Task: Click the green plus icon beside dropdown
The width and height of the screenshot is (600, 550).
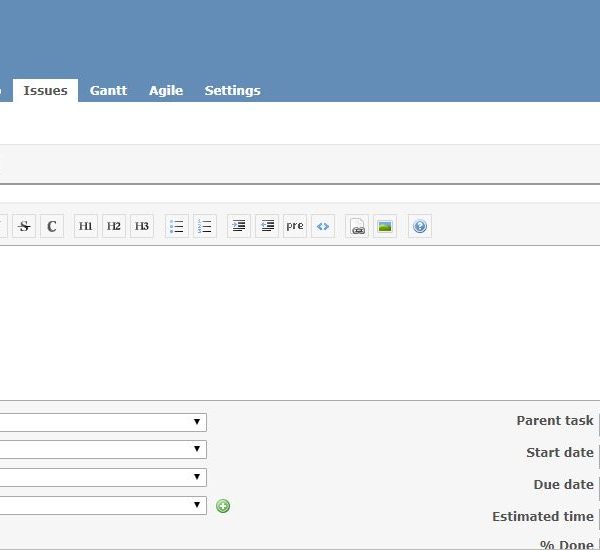Action: pos(223,506)
